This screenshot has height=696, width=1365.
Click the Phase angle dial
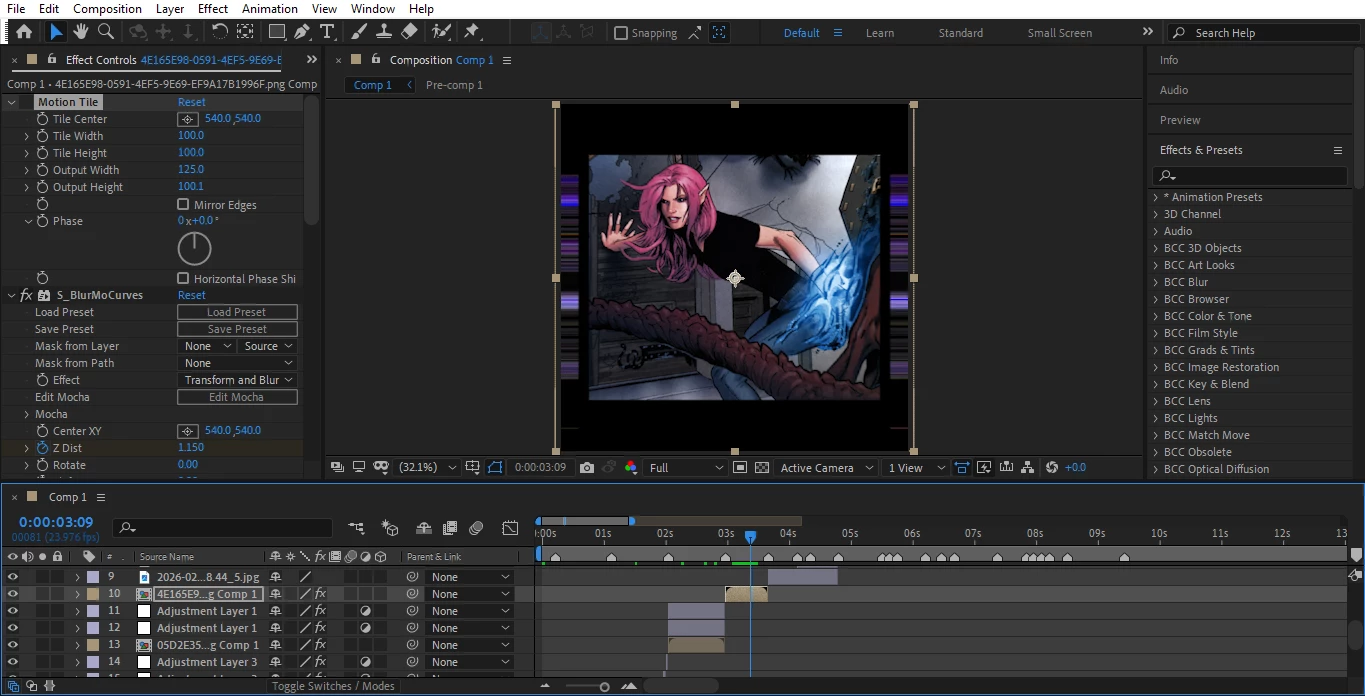[194, 249]
